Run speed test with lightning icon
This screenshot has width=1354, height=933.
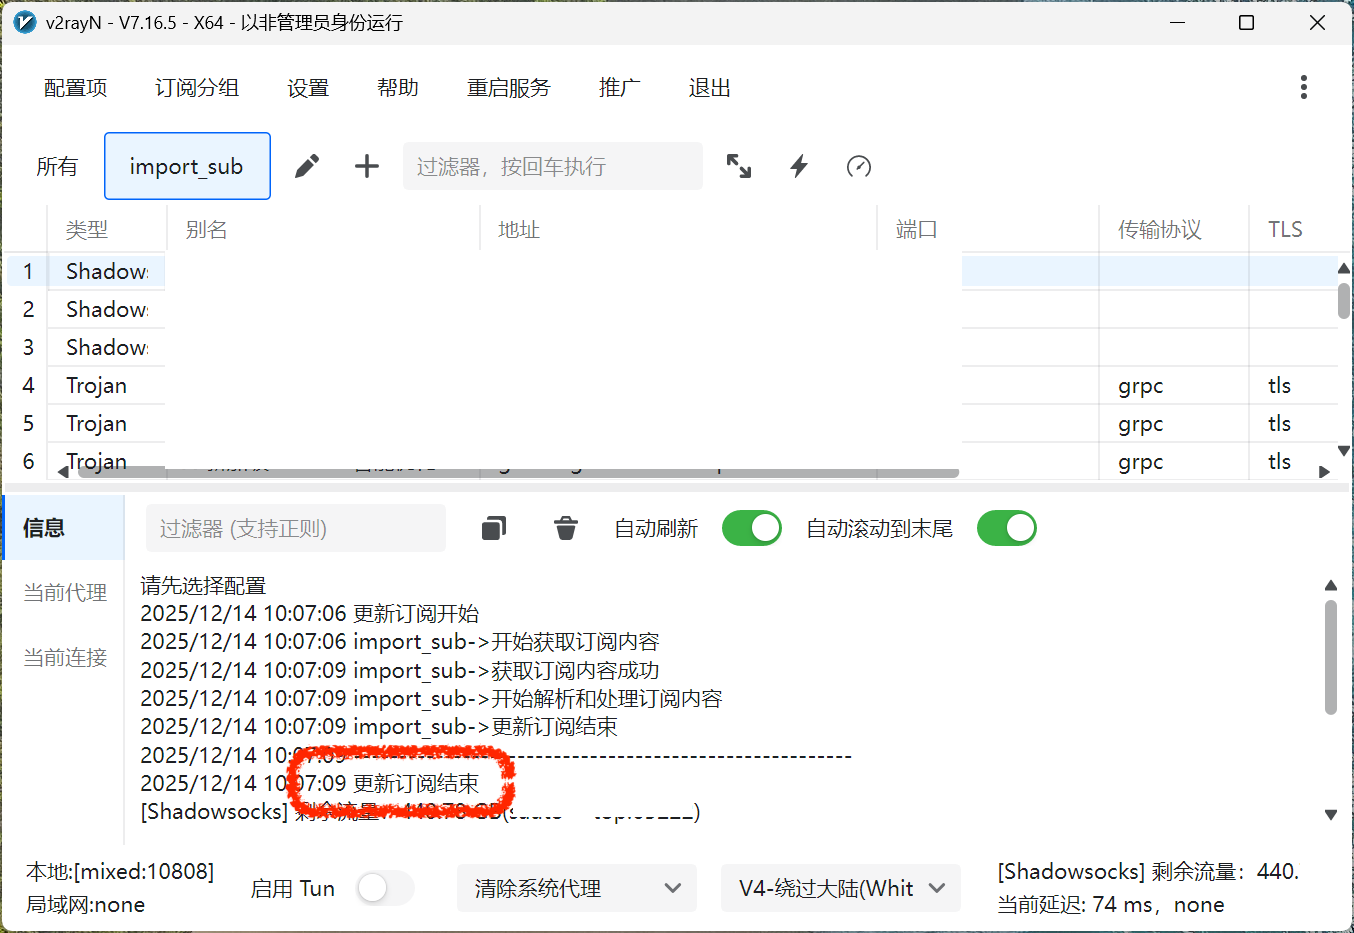(797, 166)
